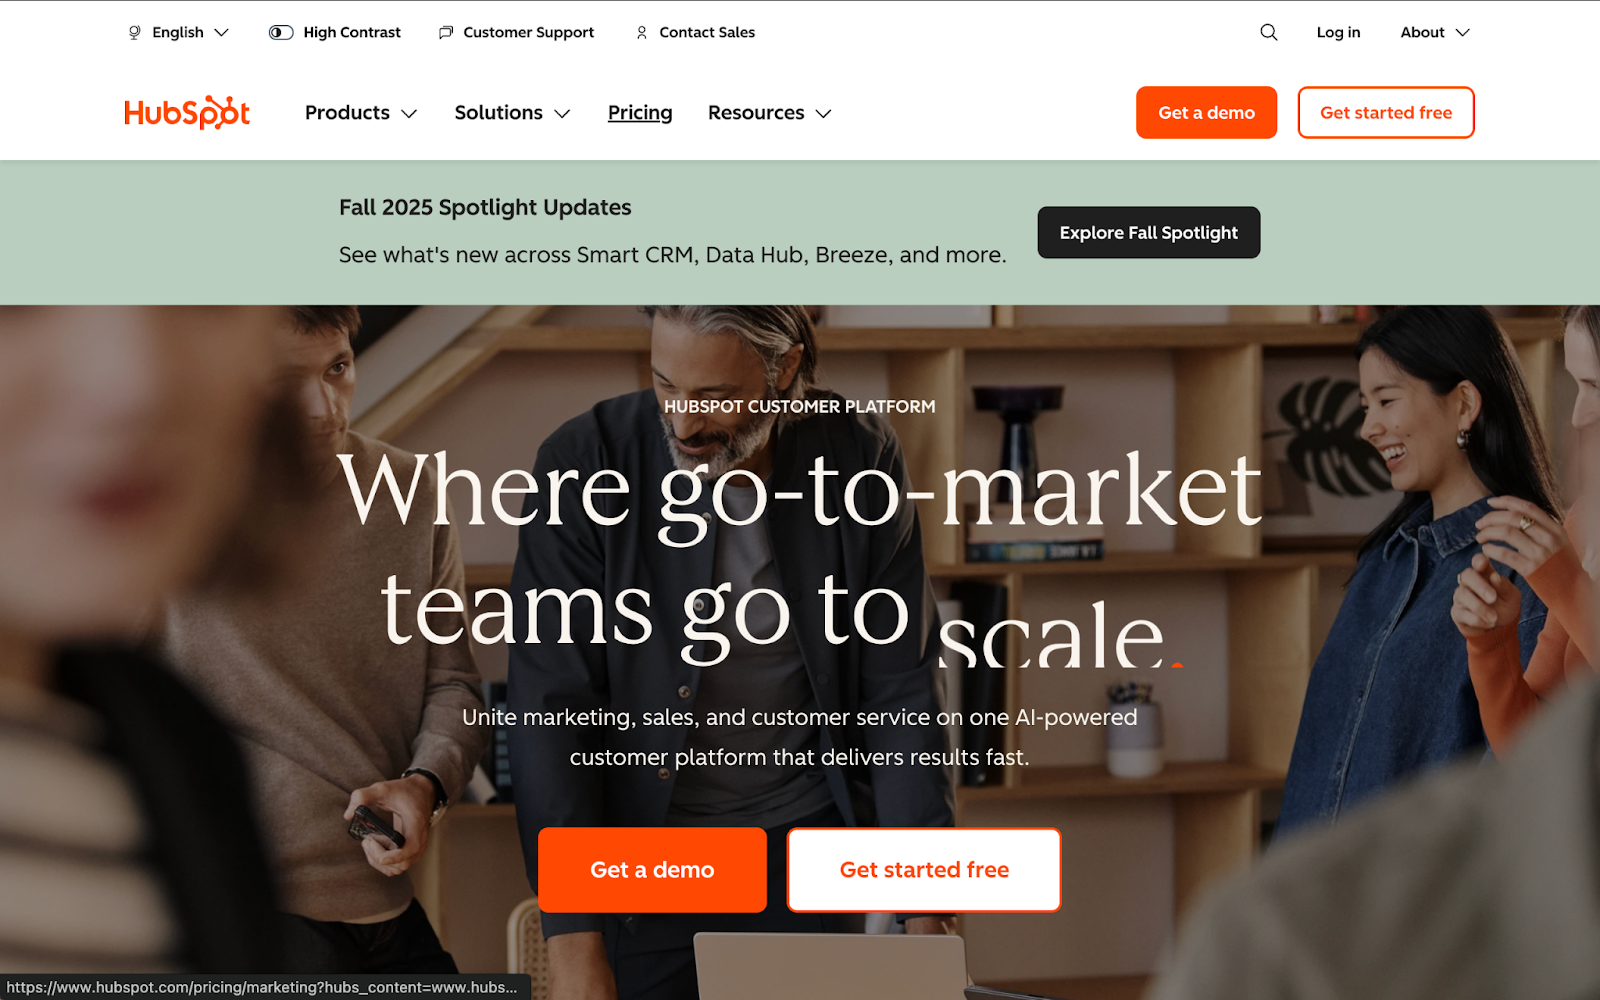Image resolution: width=1600 pixels, height=1000 pixels.
Task: Click the Log in link
Action: [1338, 32]
